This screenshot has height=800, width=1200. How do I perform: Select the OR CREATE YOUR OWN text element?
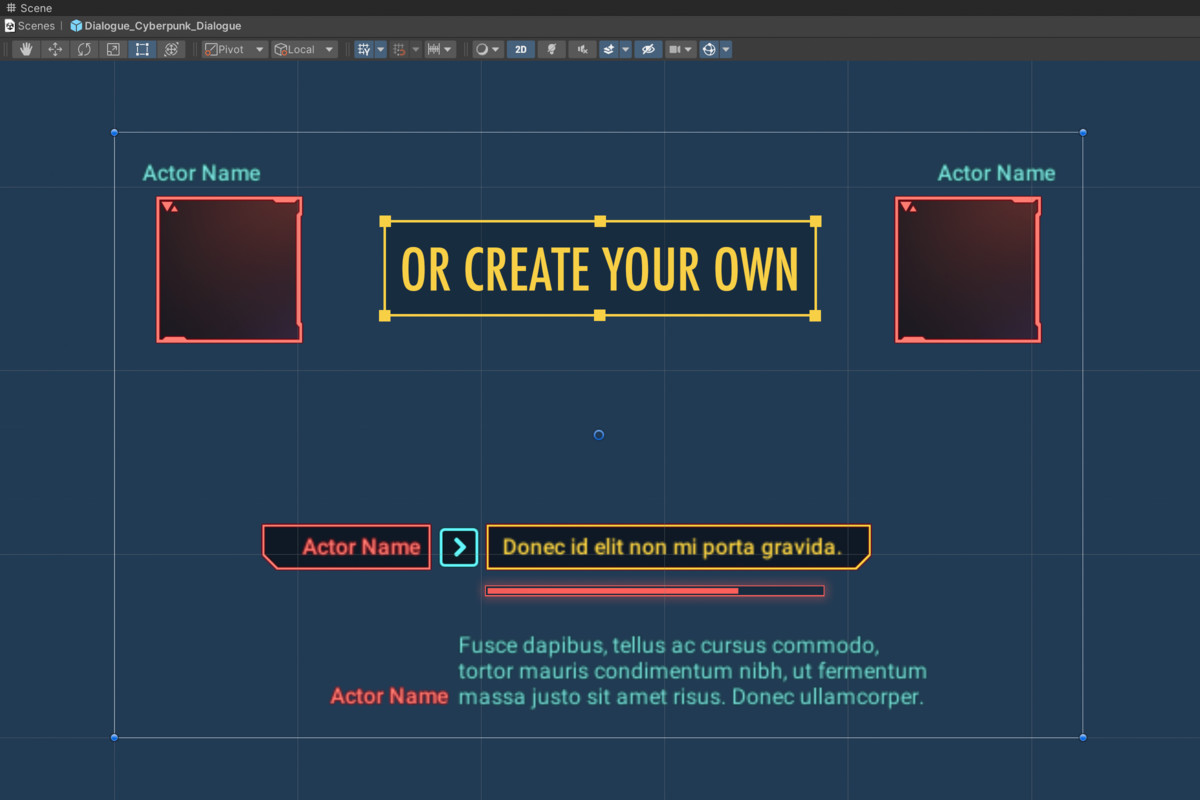coord(599,268)
